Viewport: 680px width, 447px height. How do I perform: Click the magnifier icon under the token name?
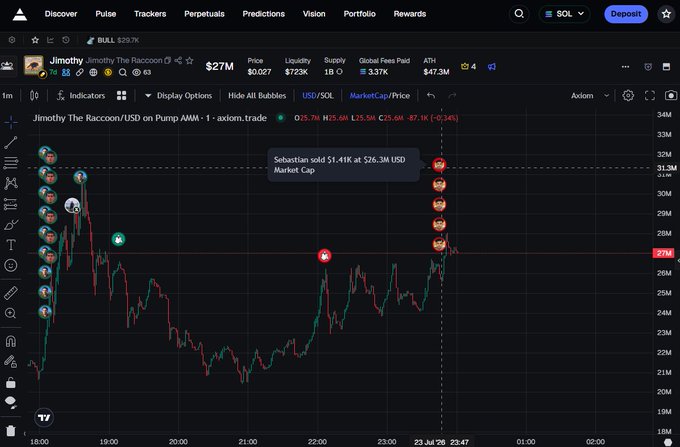tap(123, 72)
